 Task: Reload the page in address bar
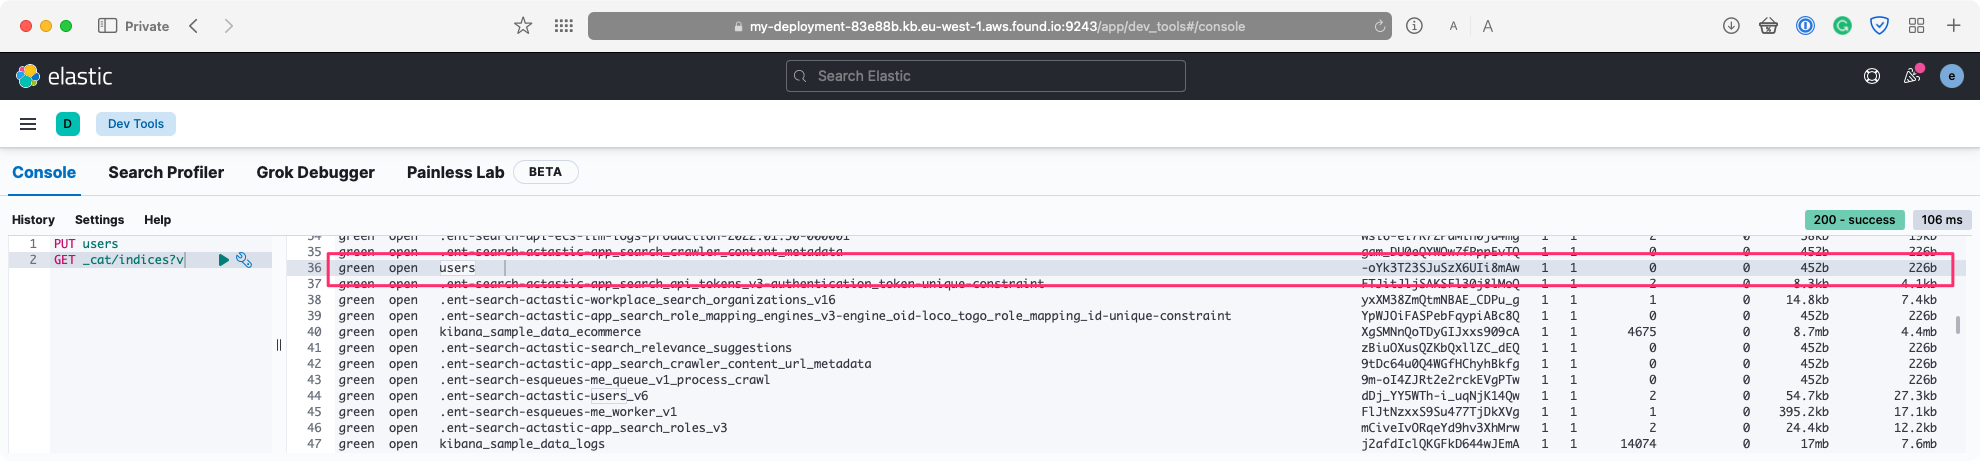[x=1380, y=26]
